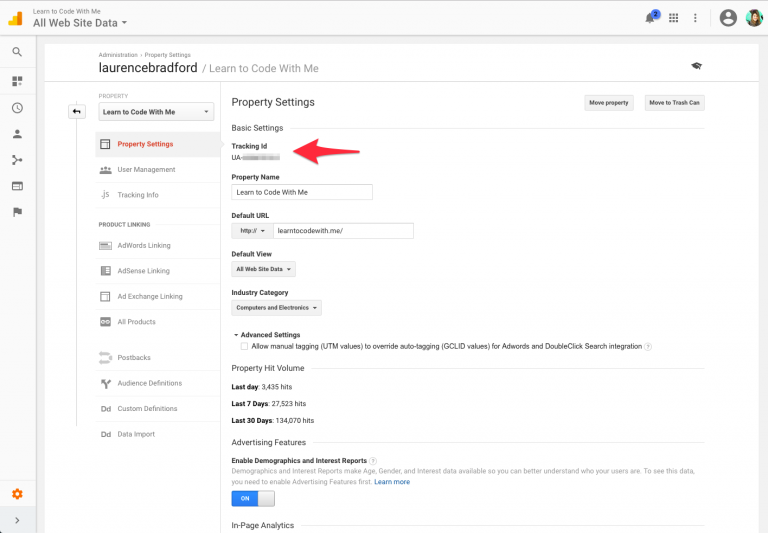The width and height of the screenshot is (768, 533).
Task: Open Behavior icon in sidebar
Action: pyautogui.click(x=17, y=186)
